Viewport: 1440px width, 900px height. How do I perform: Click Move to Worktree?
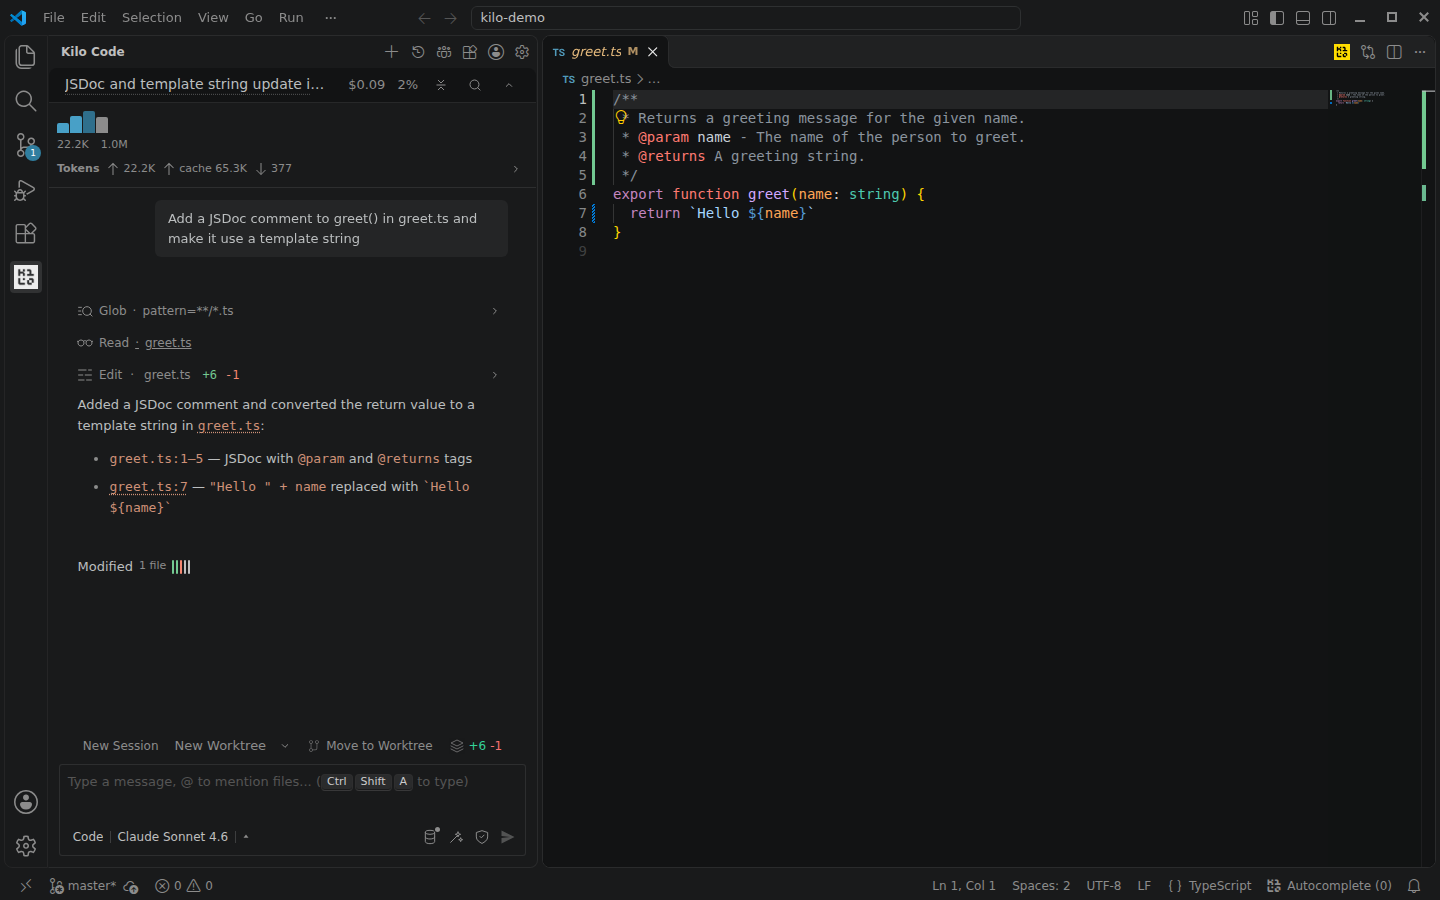point(370,746)
